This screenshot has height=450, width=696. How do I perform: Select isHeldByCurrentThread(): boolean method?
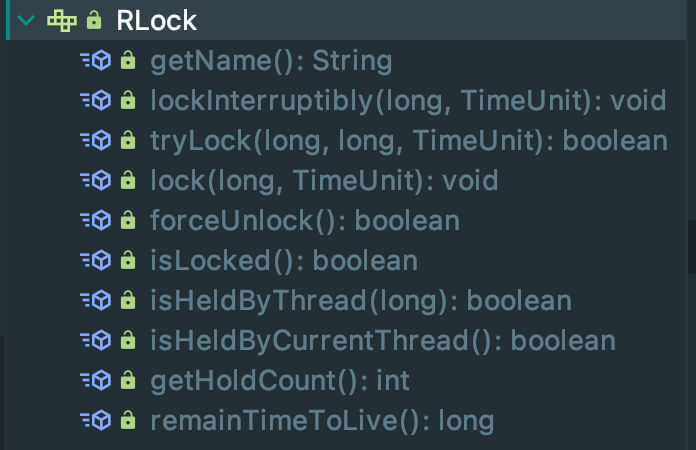pos(382,341)
